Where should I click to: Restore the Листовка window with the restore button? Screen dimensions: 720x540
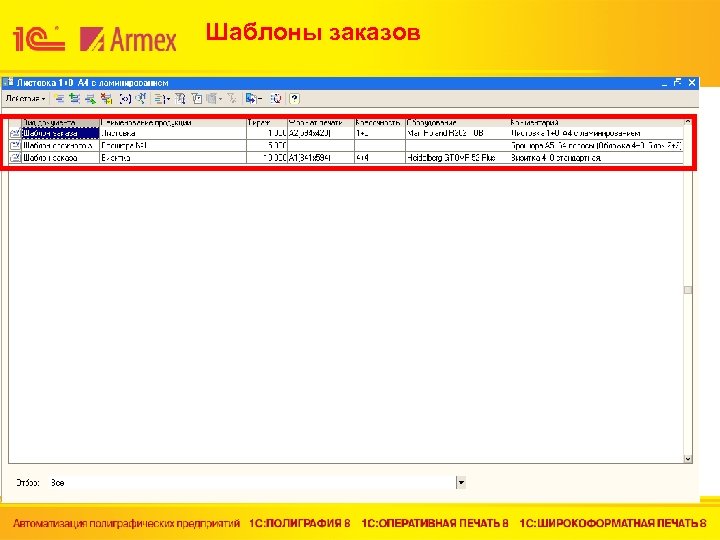click(x=677, y=83)
